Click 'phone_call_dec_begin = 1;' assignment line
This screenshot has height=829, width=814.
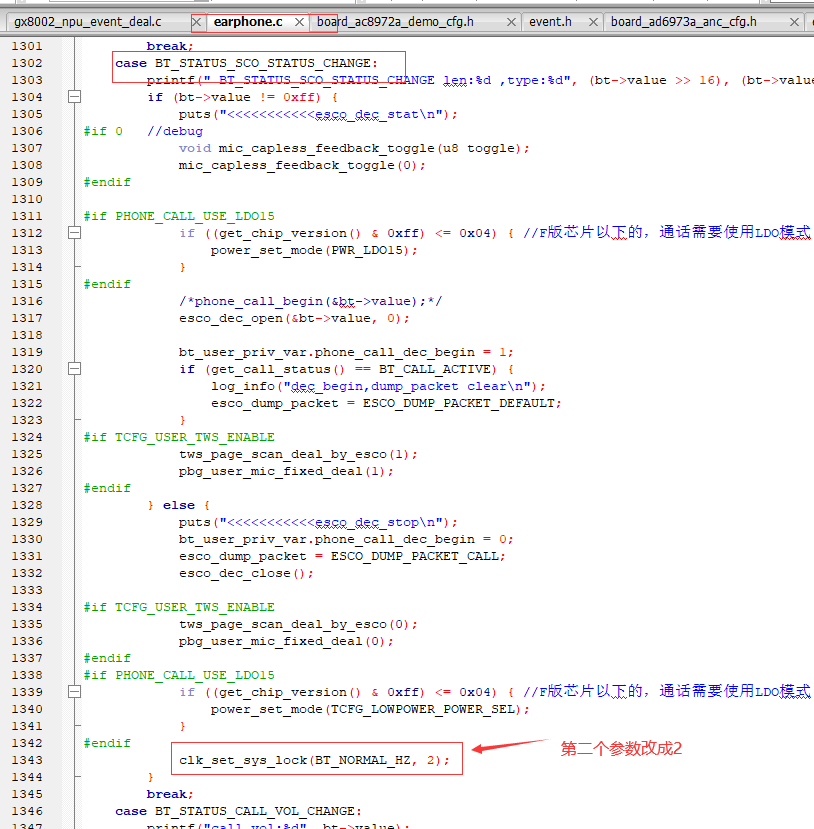click(346, 352)
